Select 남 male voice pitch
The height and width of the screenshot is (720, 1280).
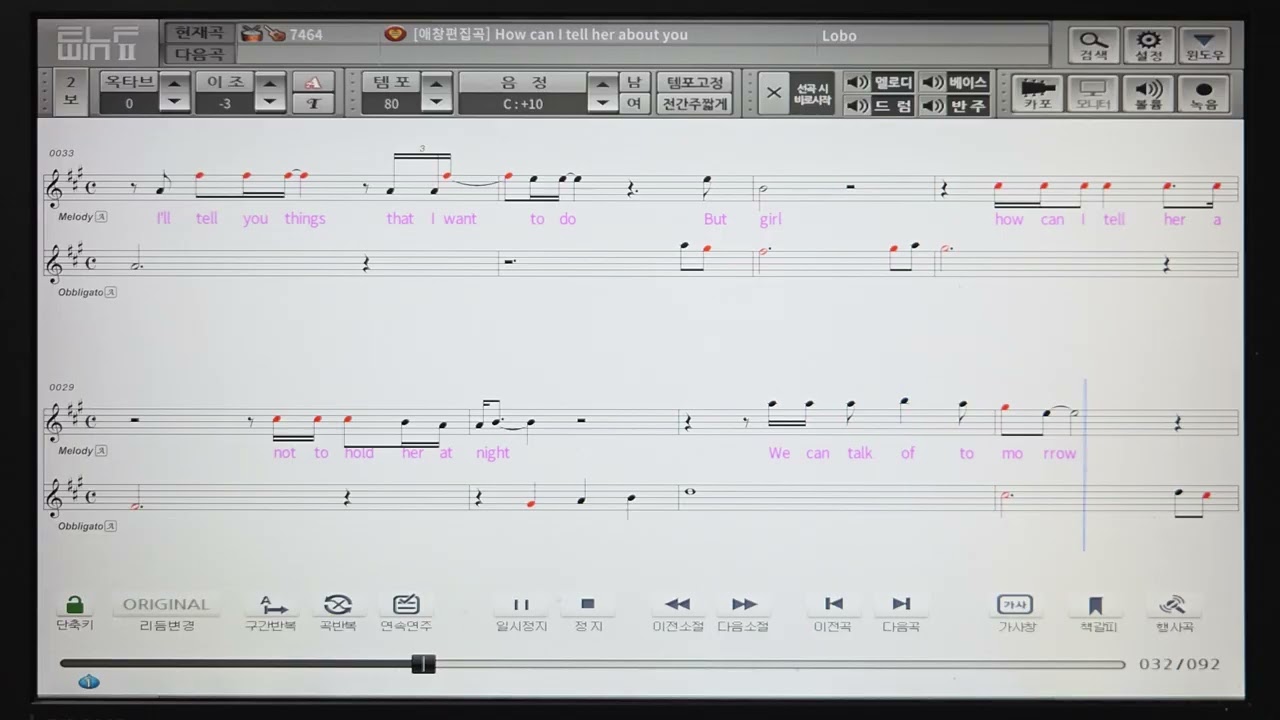(634, 82)
